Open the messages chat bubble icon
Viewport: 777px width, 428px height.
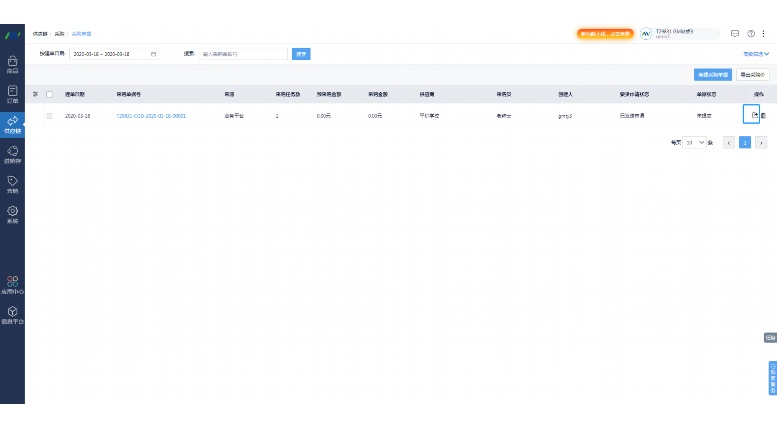(x=735, y=34)
